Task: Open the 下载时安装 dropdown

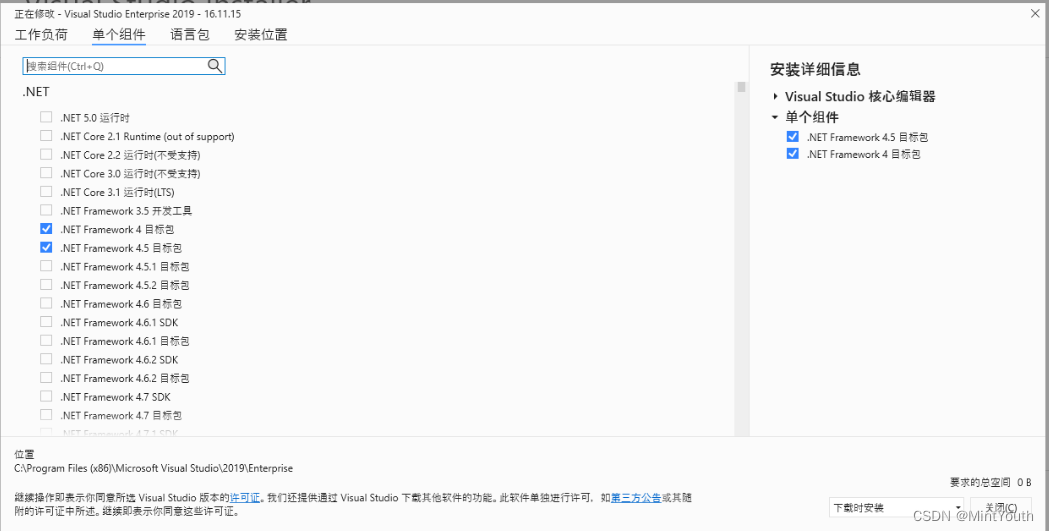Action: (x=896, y=508)
